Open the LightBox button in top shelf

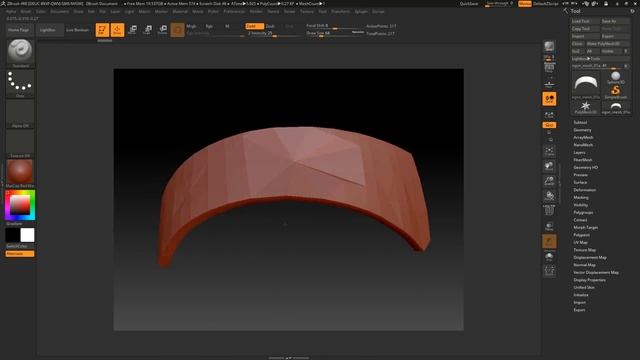(48, 30)
